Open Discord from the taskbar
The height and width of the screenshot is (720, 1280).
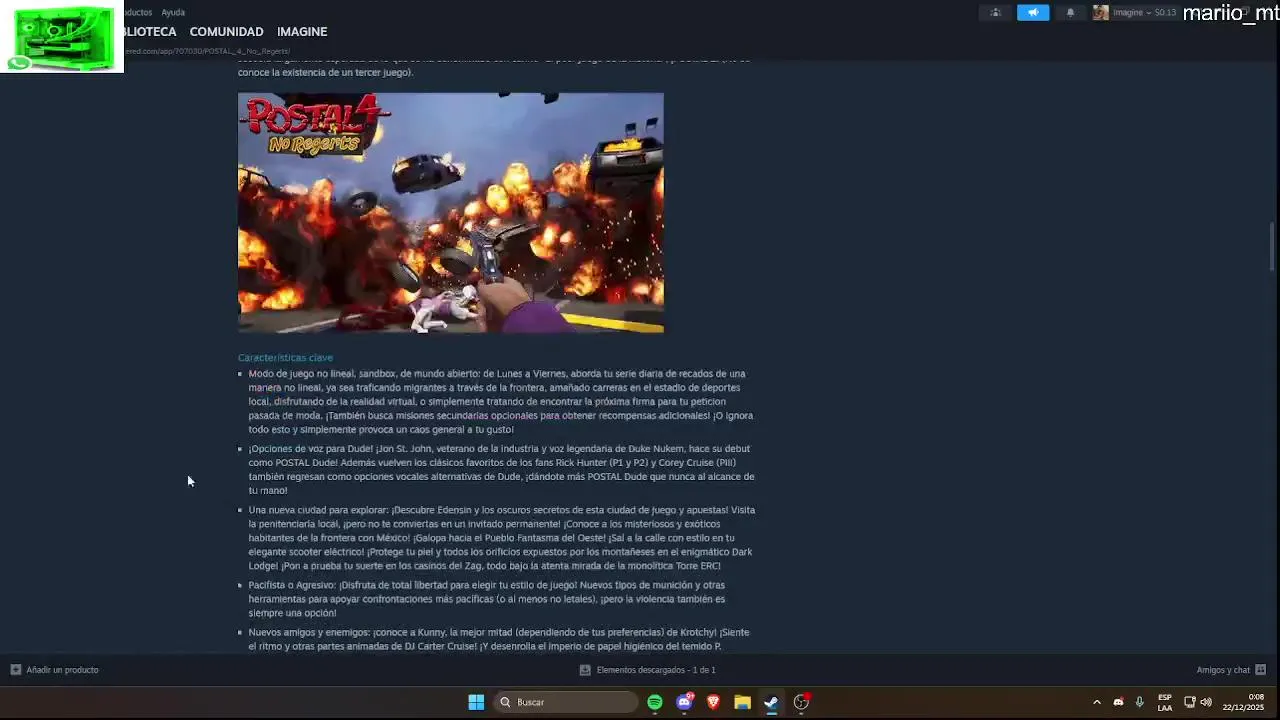click(x=685, y=702)
